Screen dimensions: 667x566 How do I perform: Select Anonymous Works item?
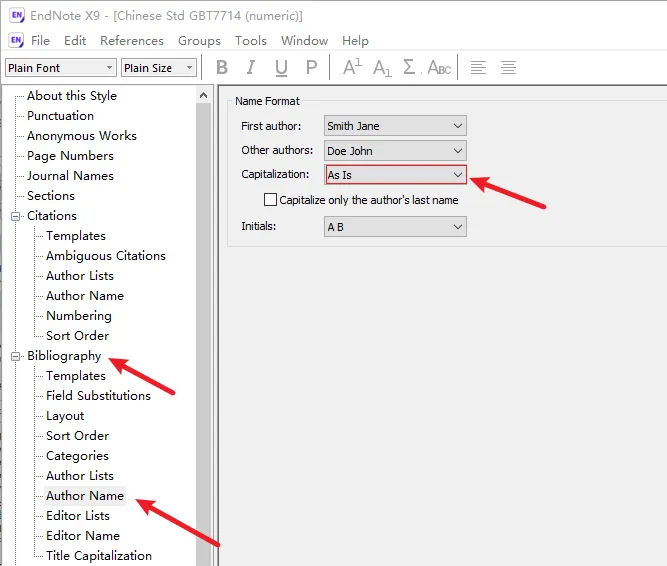pyautogui.click(x=82, y=136)
